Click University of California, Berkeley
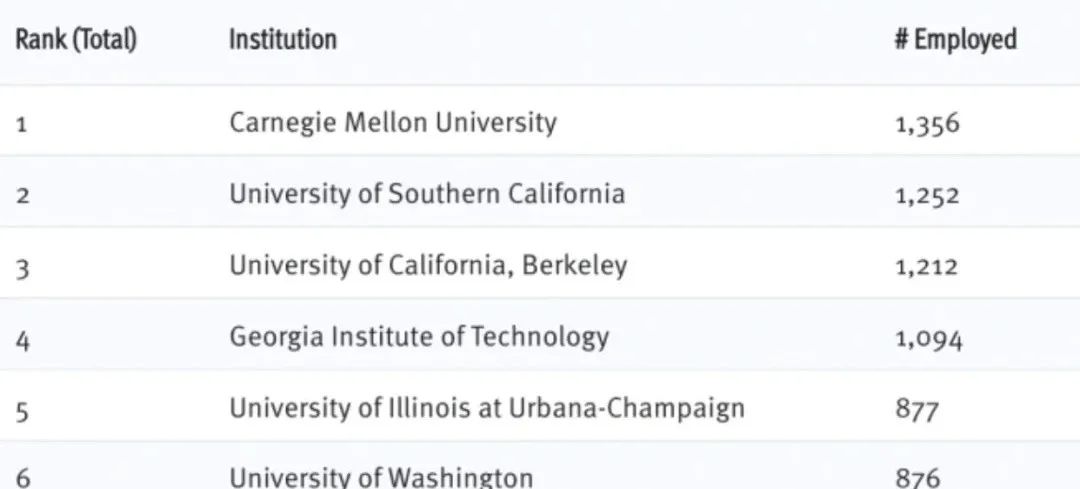 pos(428,265)
